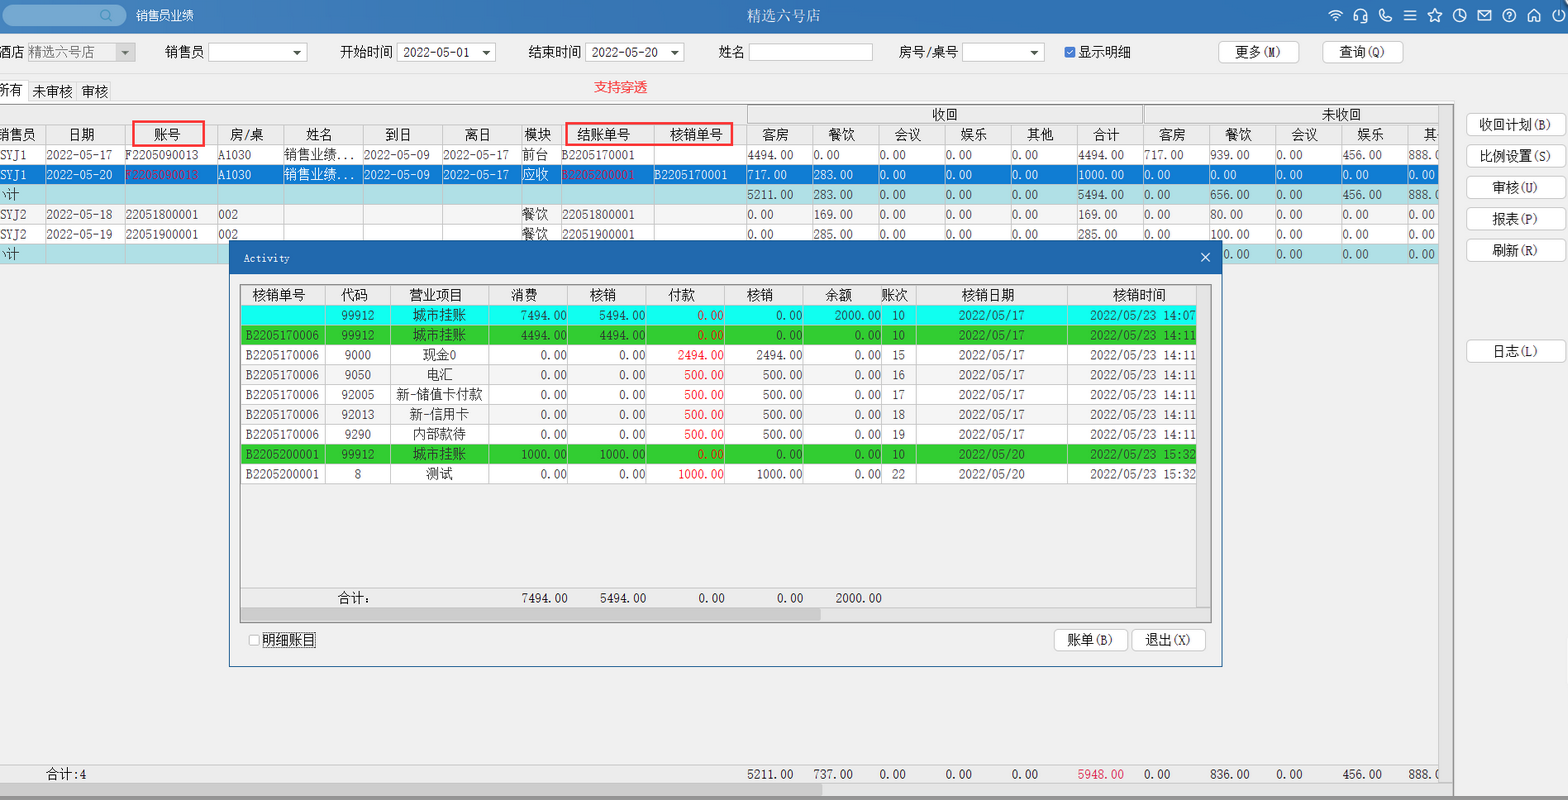Click 退出(X) in the Activity dialog
The height and width of the screenshot is (800, 1568).
pos(1168,640)
